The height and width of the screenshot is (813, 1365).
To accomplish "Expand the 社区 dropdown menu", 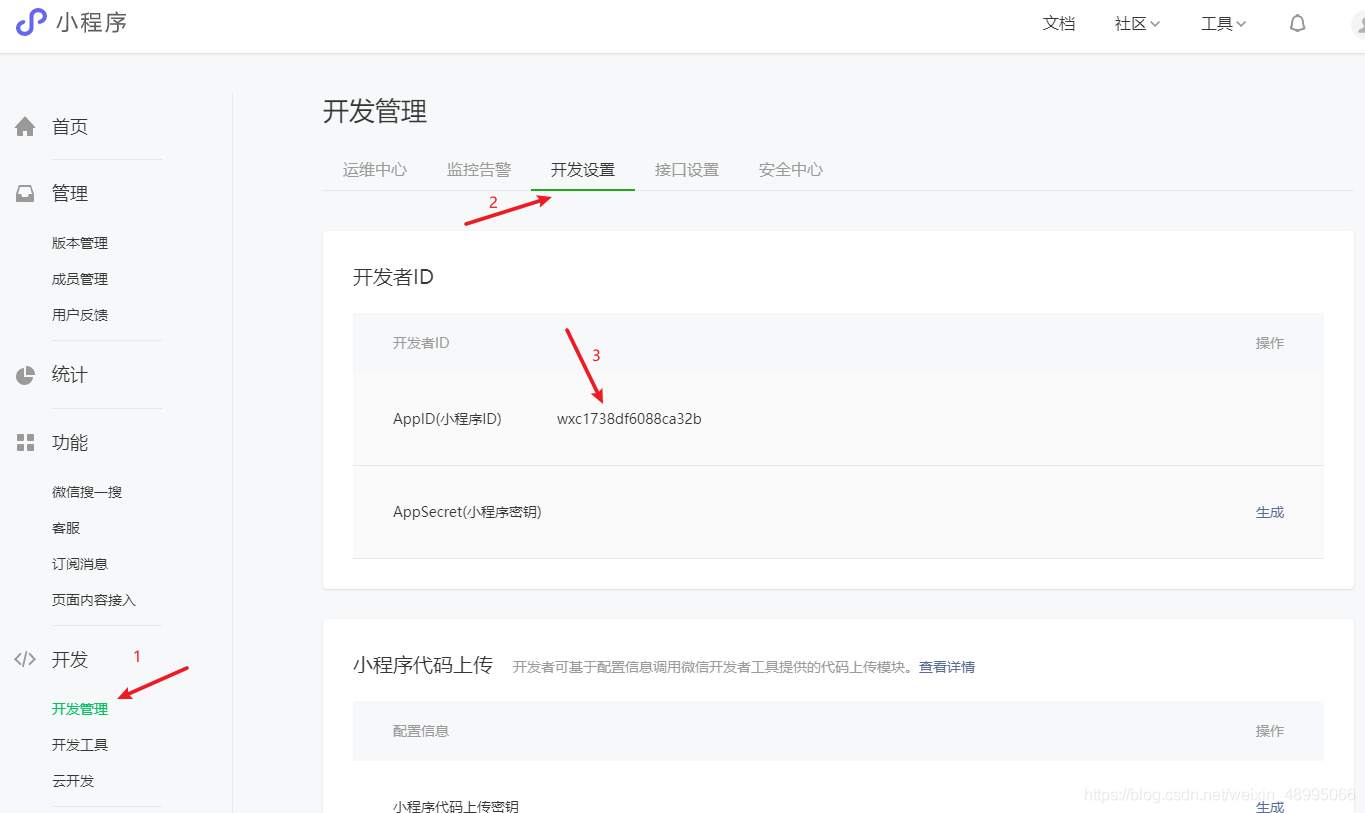I will coord(1137,24).
